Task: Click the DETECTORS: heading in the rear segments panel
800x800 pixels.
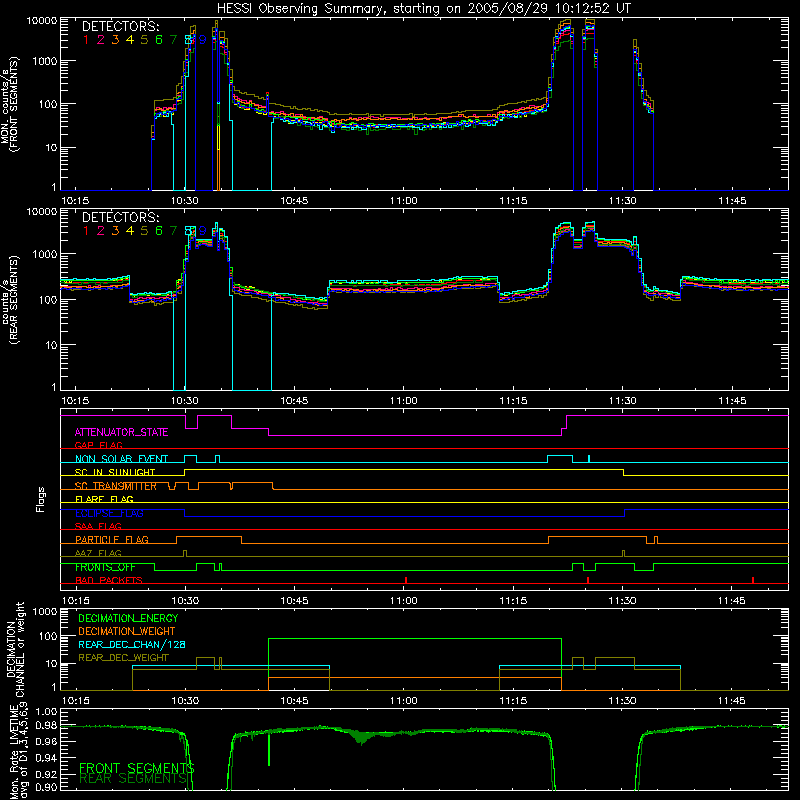Action: point(120,217)
